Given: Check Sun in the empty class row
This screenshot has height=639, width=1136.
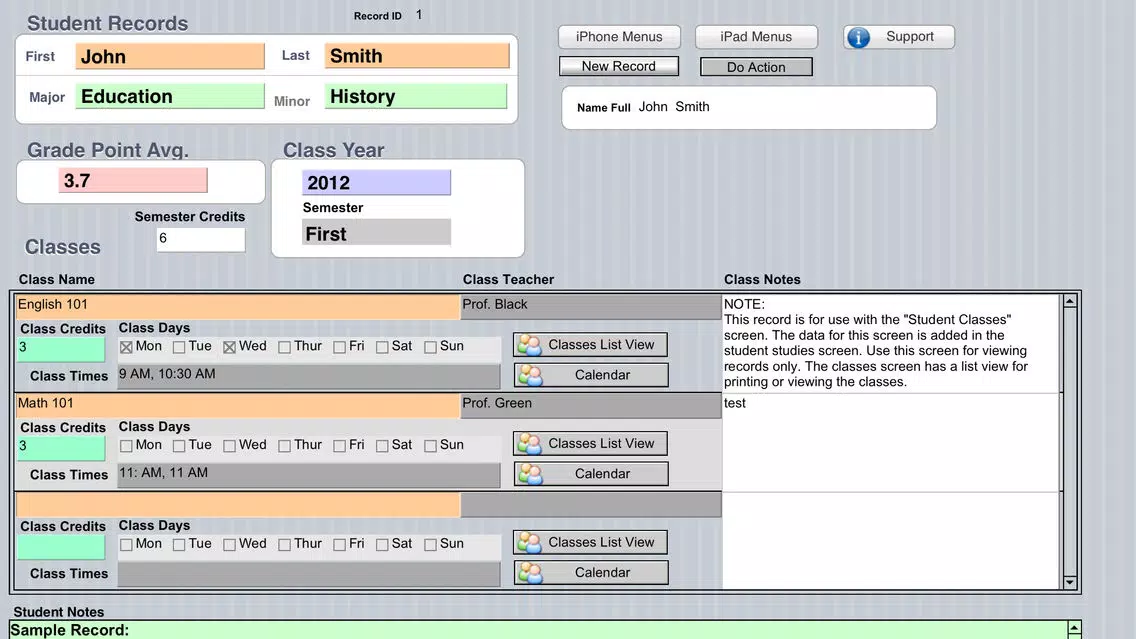Looking at the screenshot, I should [430, 544].
